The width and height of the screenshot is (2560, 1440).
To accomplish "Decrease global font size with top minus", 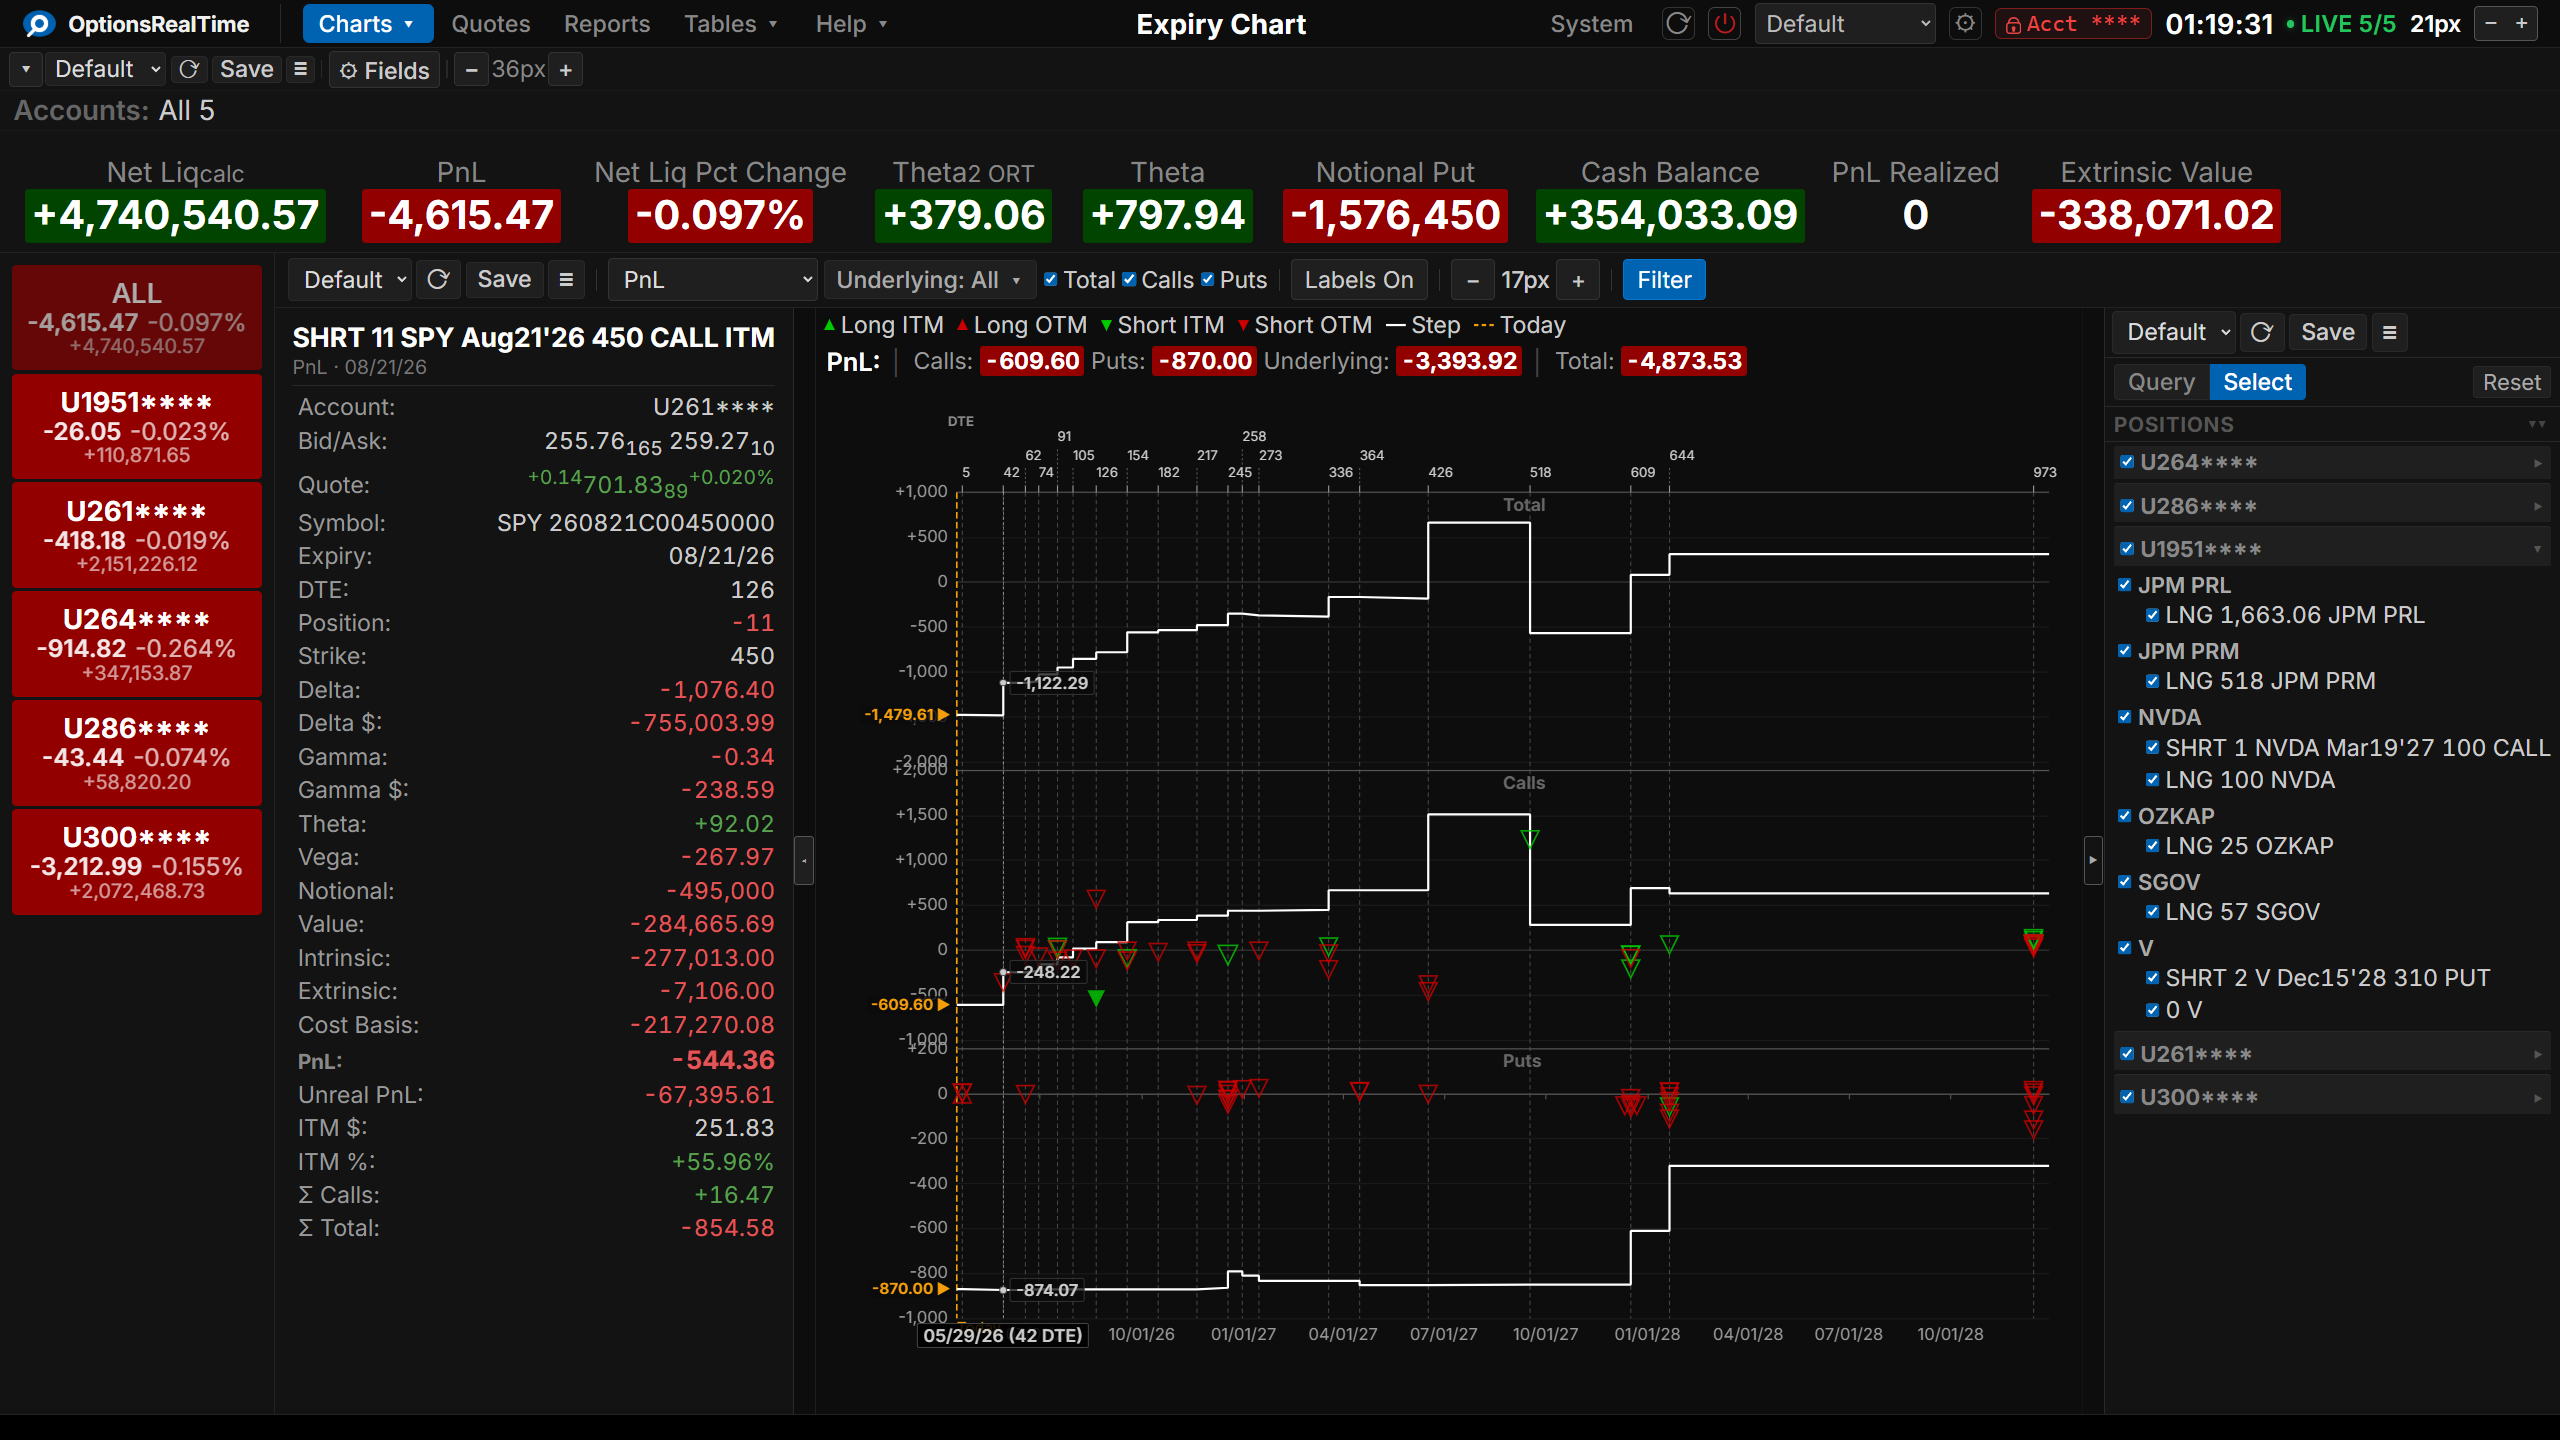I will click(x=2491, y=24).
